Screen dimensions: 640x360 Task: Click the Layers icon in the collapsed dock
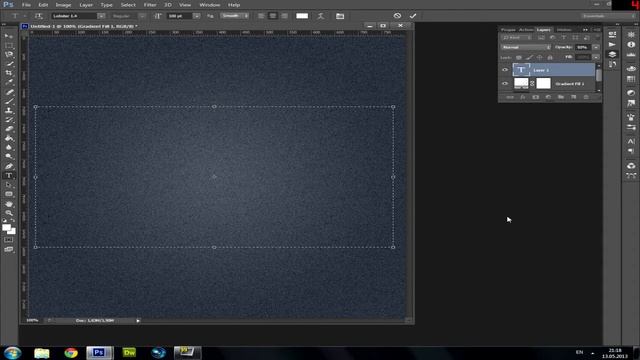pyautogui.click(x=612, y=54)
